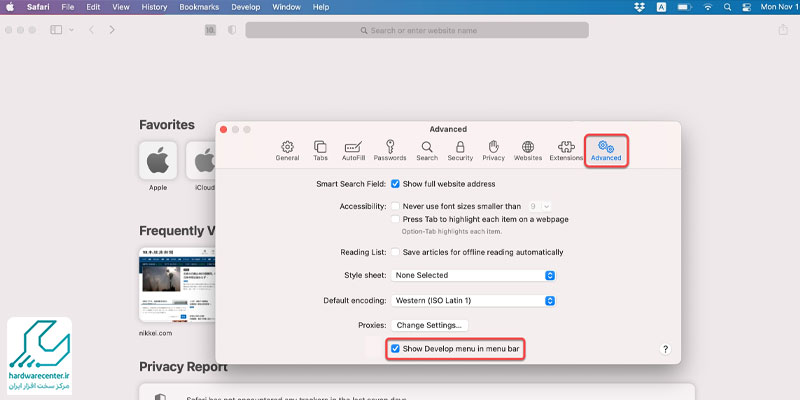The width and height of the screenshot is (800, 400).
Task: Open Wi-Fi menu in menu bar
Action: point(708,7)
